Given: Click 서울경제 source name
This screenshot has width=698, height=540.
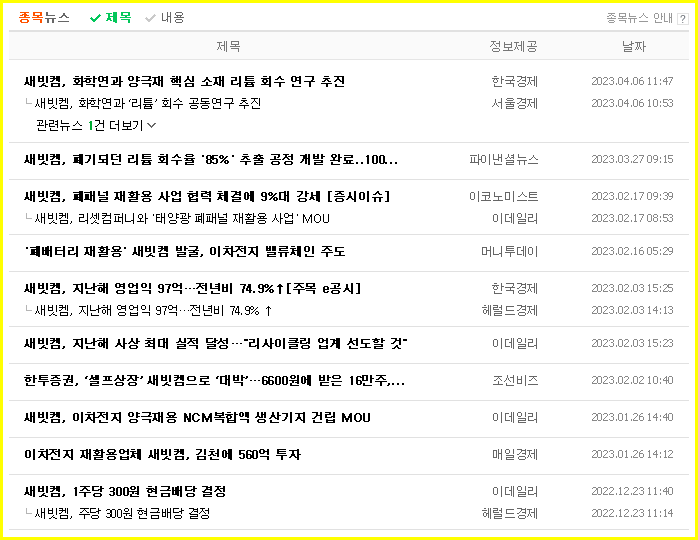Looking at the screenshot, I should 515,103.
